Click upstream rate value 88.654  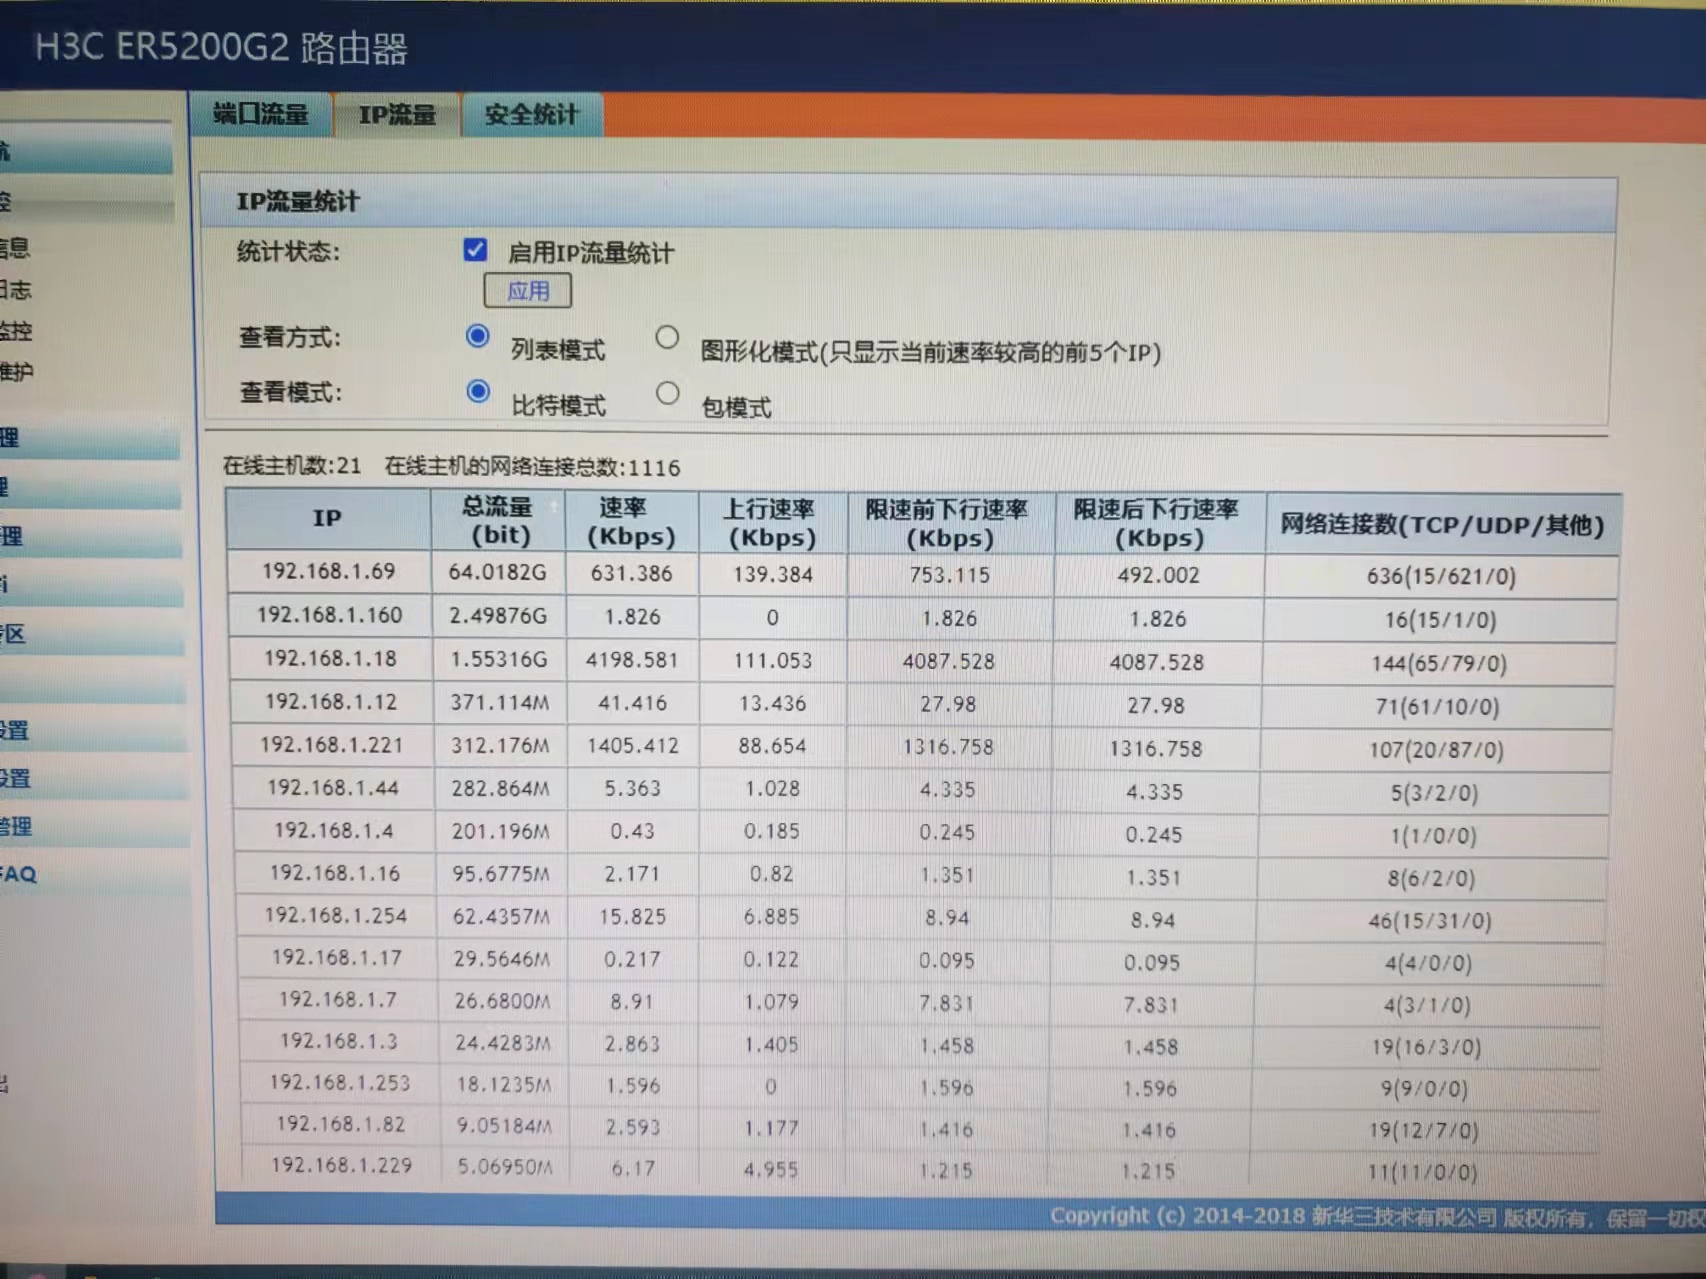click(x=772, y=746)
